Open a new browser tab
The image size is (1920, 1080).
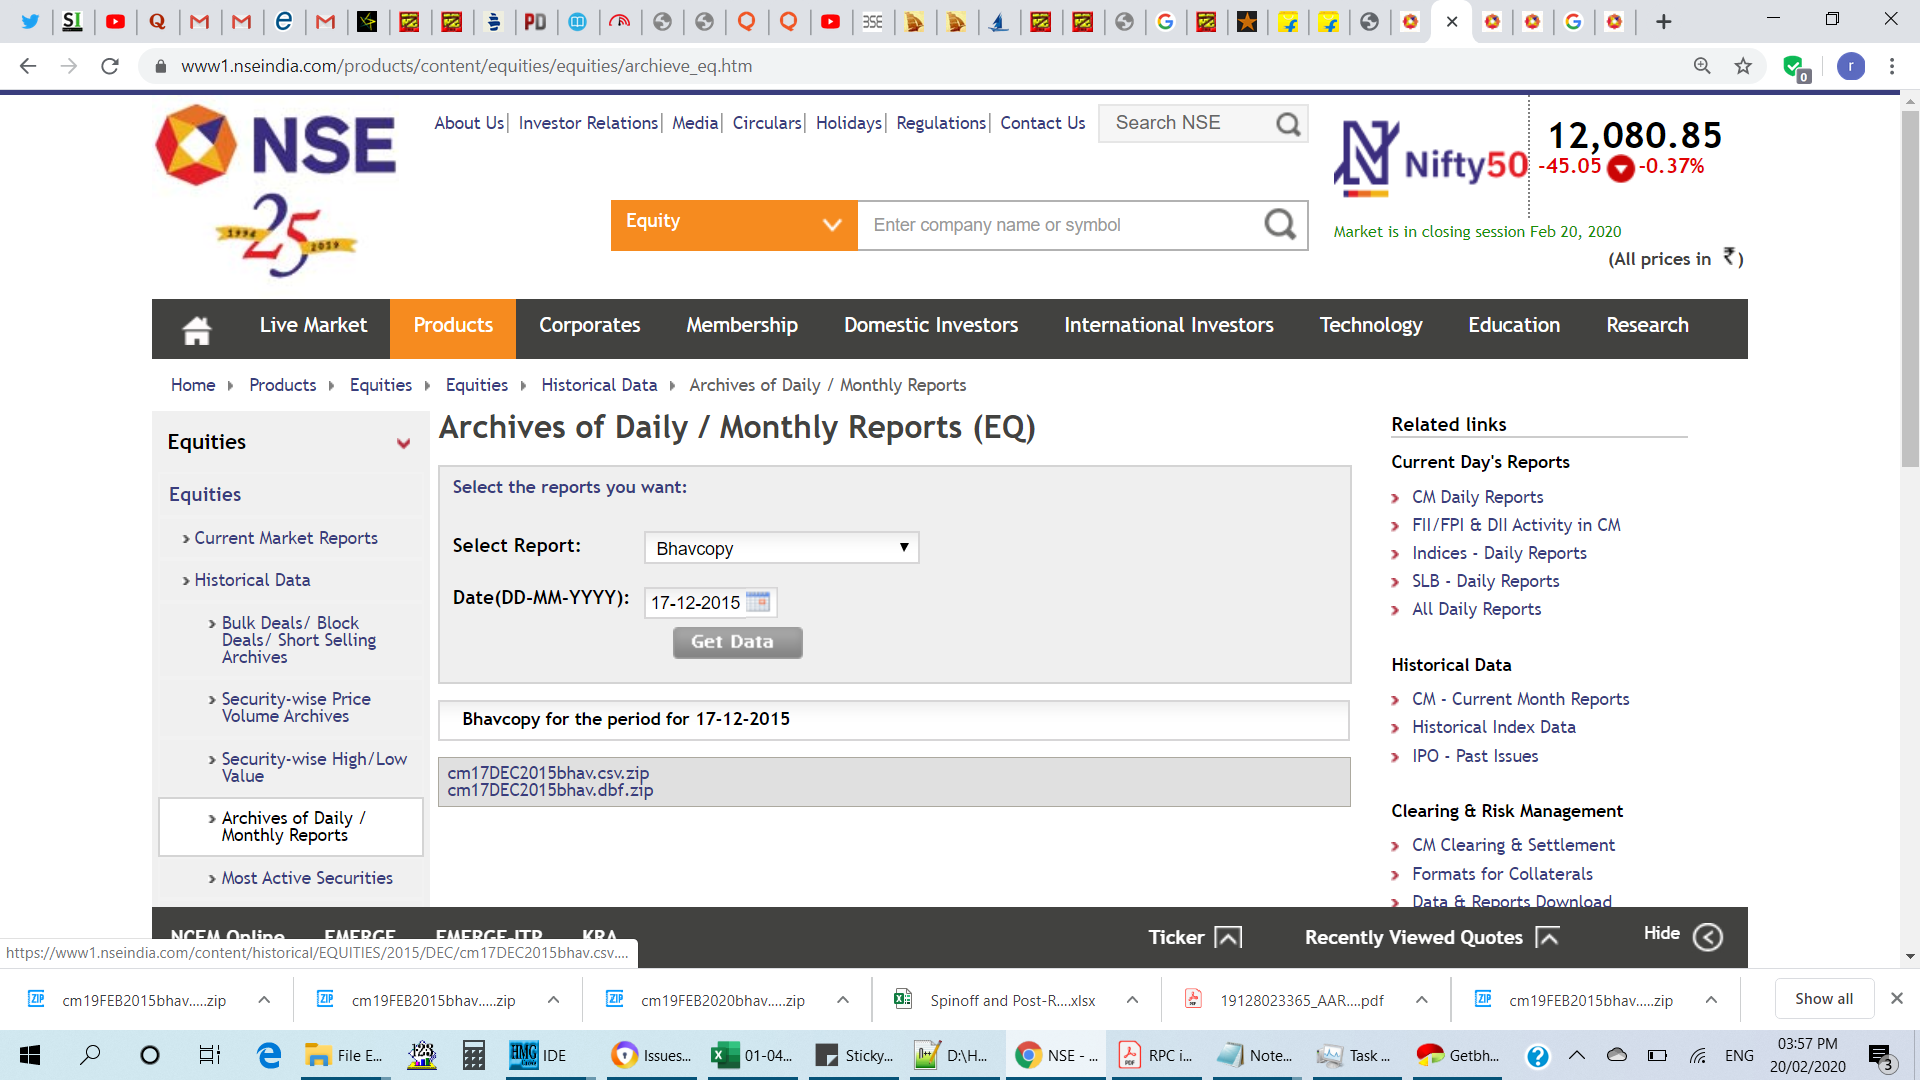[x=1664, y=21]
